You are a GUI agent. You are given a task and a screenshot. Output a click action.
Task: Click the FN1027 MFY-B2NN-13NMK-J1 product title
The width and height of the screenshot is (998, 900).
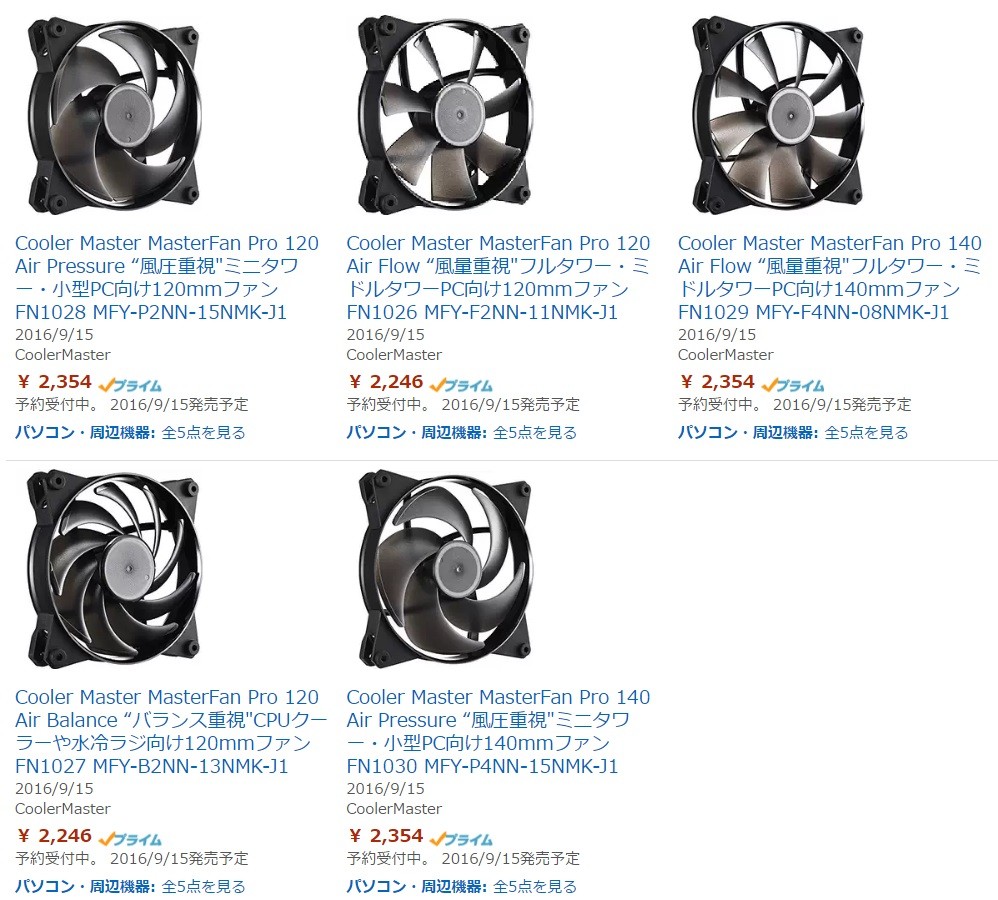click(171, 731)
